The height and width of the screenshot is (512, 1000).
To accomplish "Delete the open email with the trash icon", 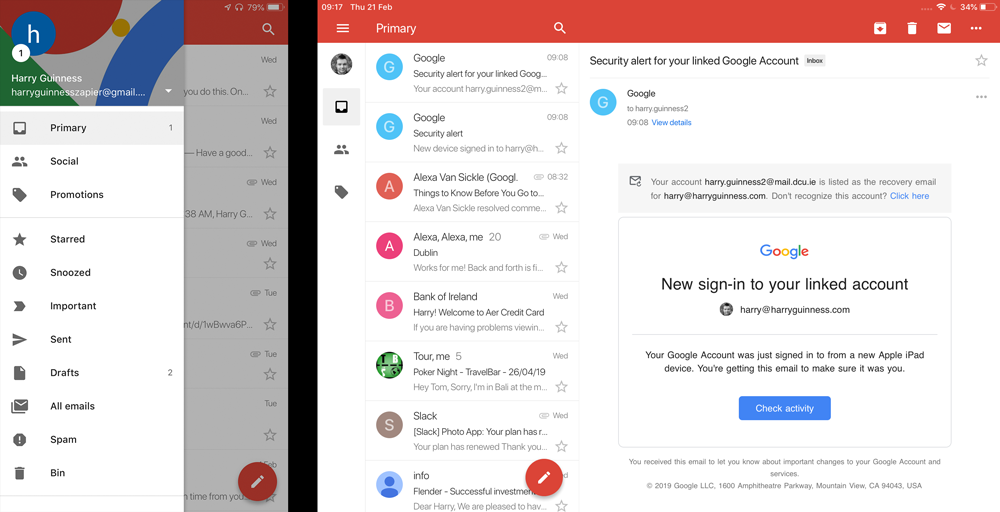I will 912,28.
